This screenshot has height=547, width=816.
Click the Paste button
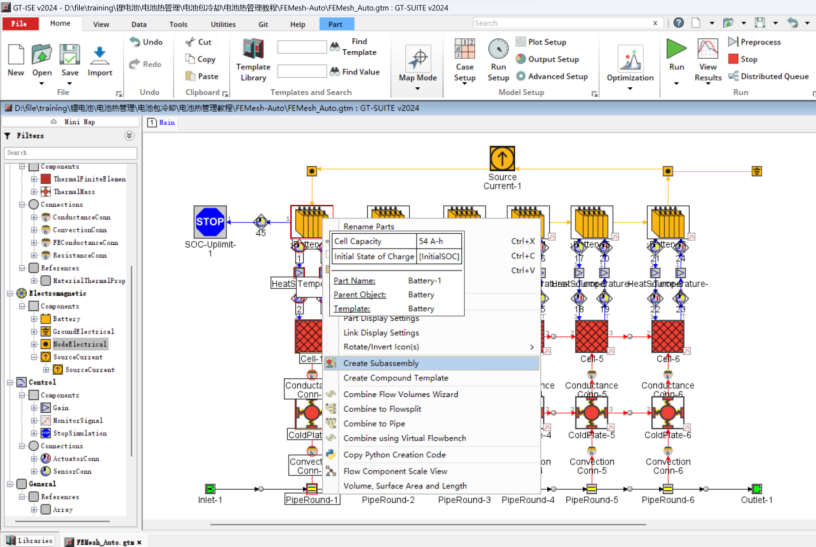[202, 76]
